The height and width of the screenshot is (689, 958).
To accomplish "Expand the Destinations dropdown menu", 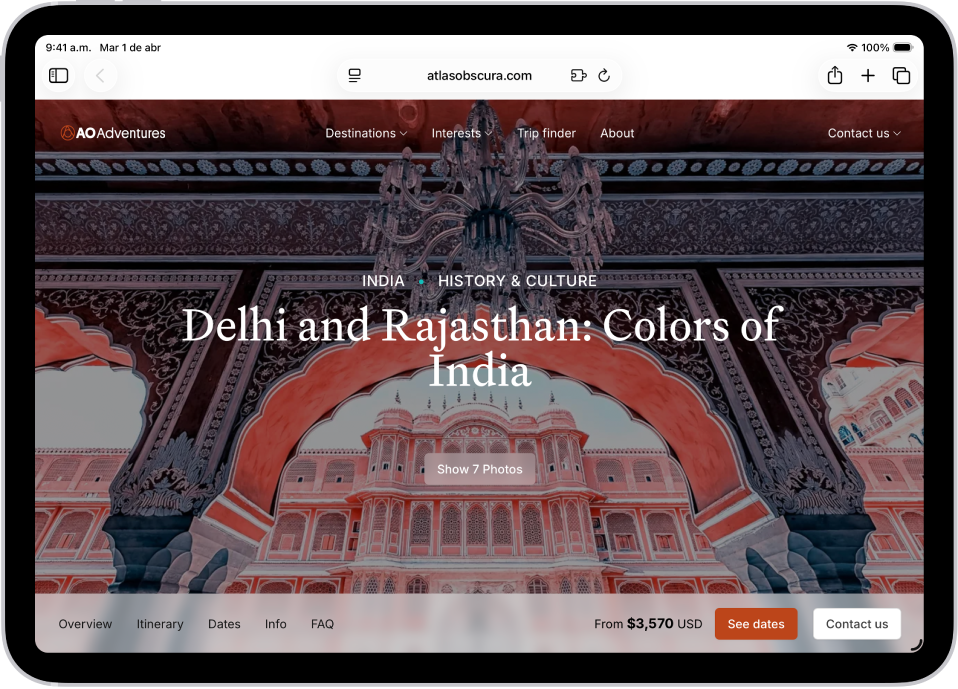I will click(x=366, y=133).
